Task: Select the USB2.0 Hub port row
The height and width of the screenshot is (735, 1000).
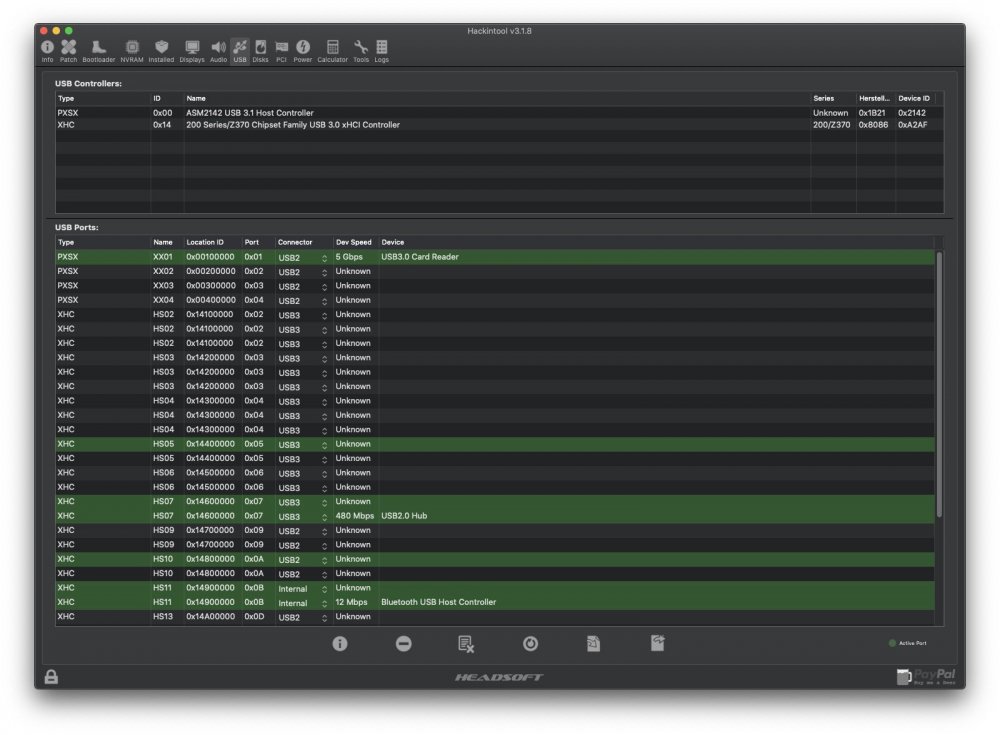Action: click(495, 516)
